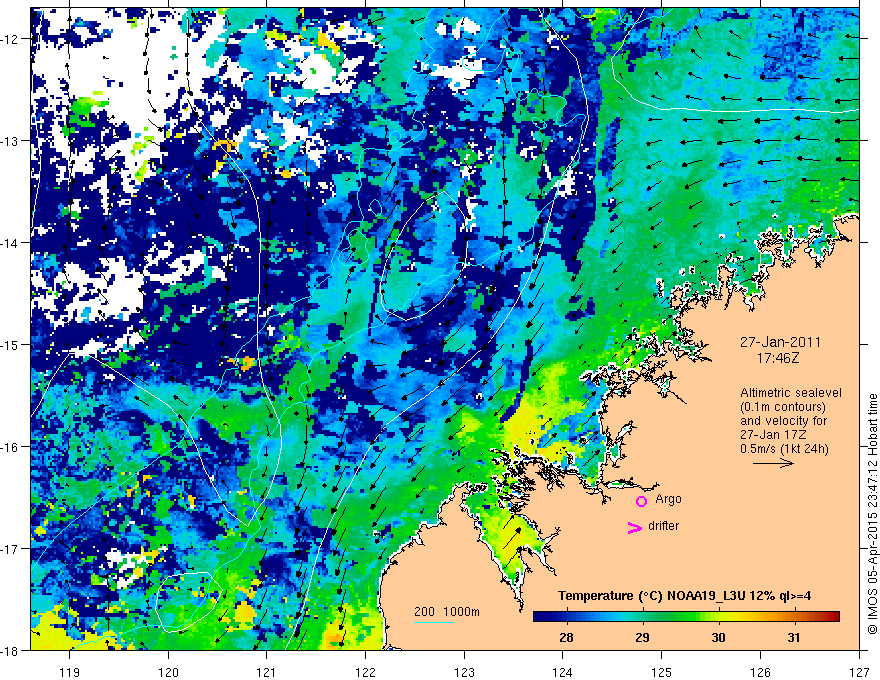Click the longitude axis label 123

(464, 672)
